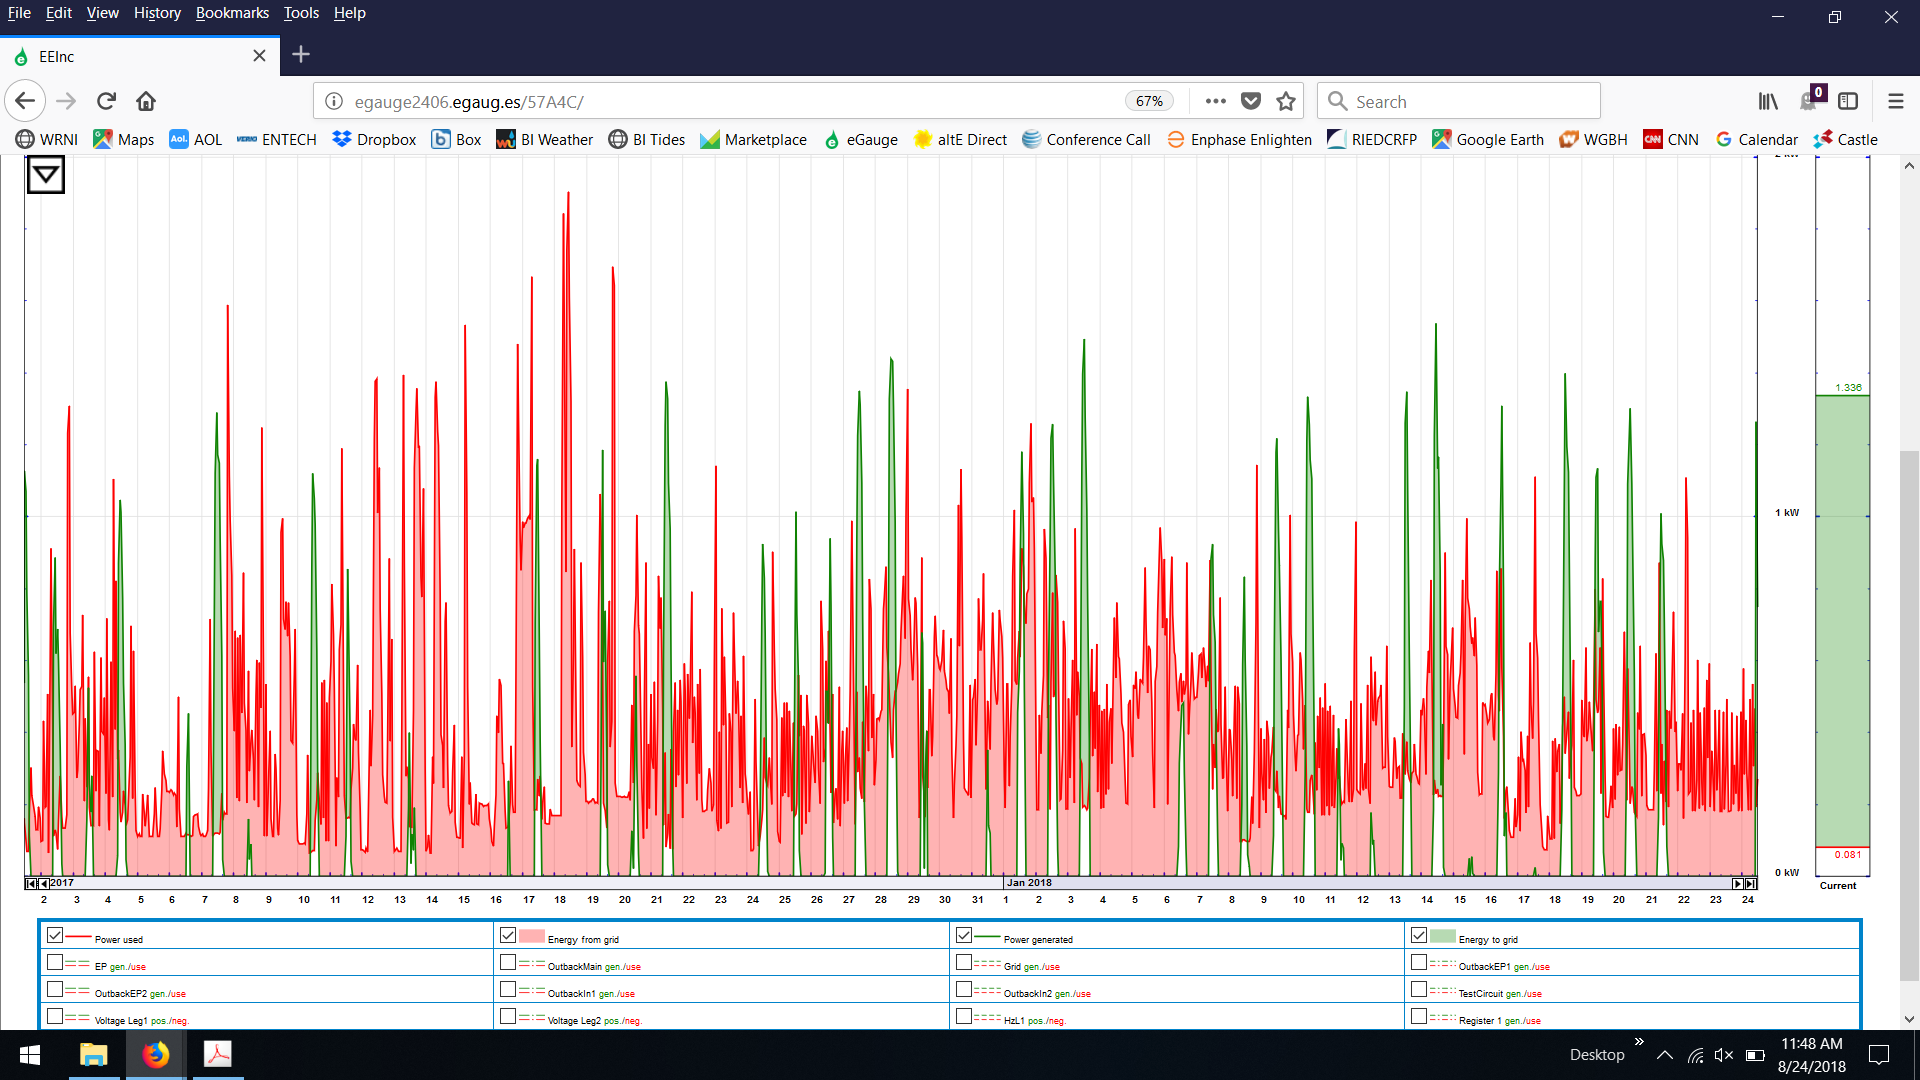Open the History menu
1920x1080 pixels.
(x=157, y=13)
